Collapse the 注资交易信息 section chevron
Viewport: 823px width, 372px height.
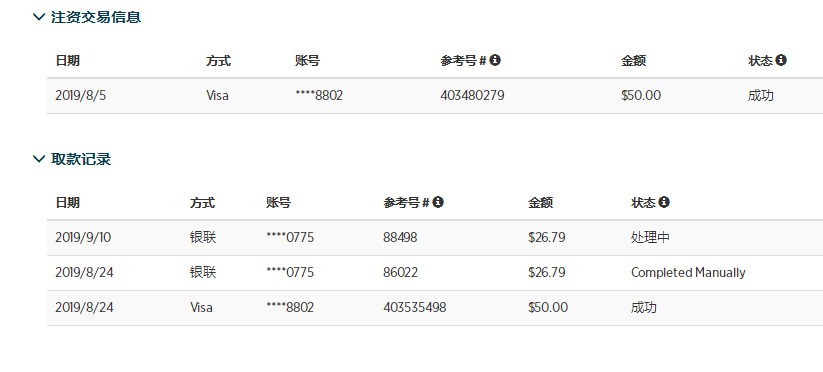(39, 17)
